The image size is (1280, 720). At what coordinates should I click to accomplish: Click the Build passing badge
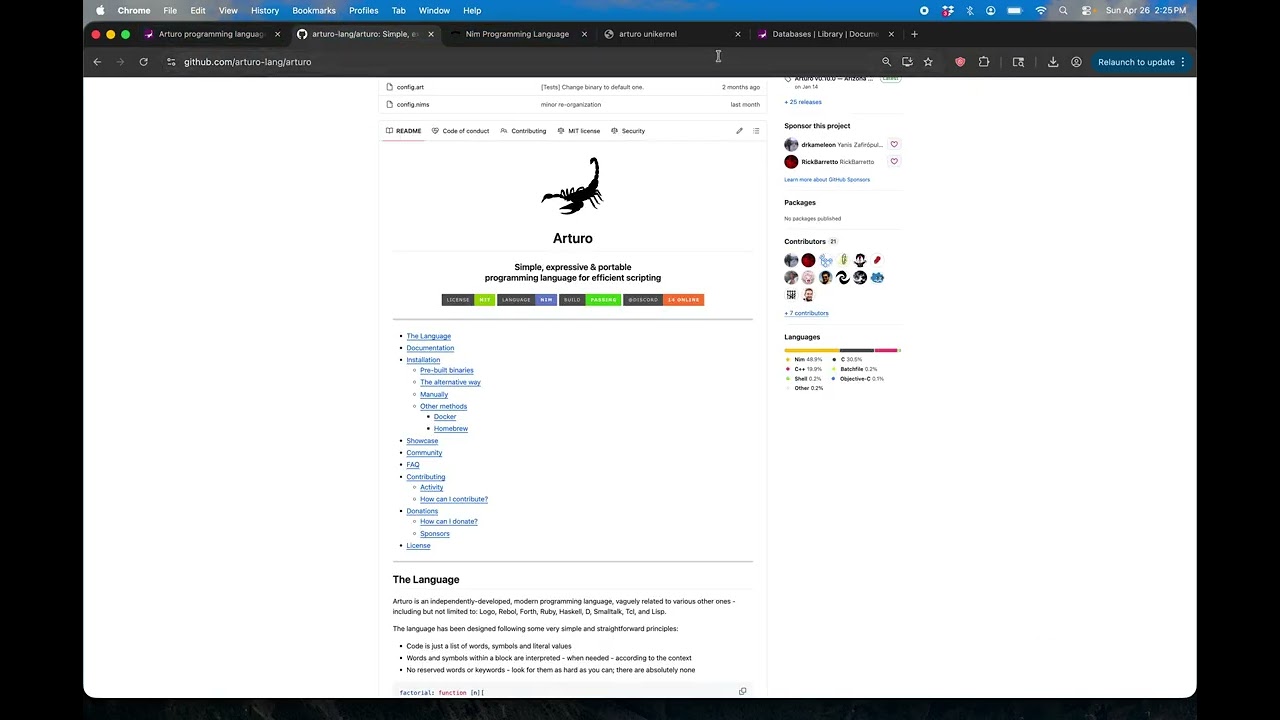pos(590,300)
